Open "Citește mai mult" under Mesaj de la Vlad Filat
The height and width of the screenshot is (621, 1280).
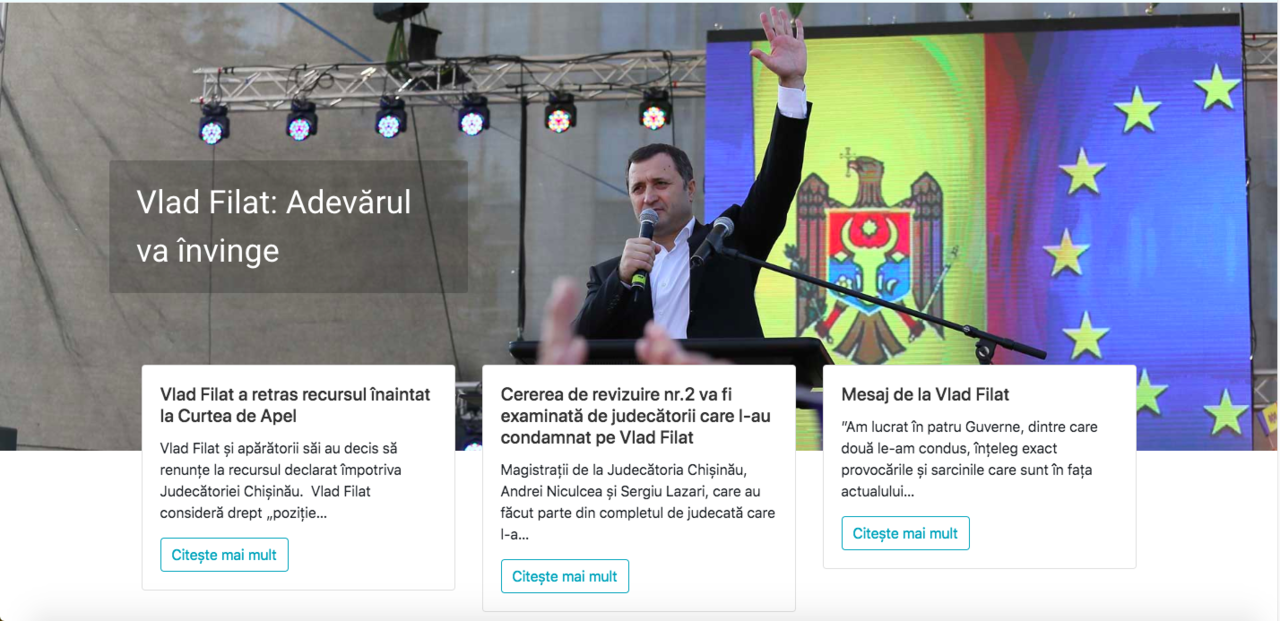pyautogui.click(x=905, y=533)
